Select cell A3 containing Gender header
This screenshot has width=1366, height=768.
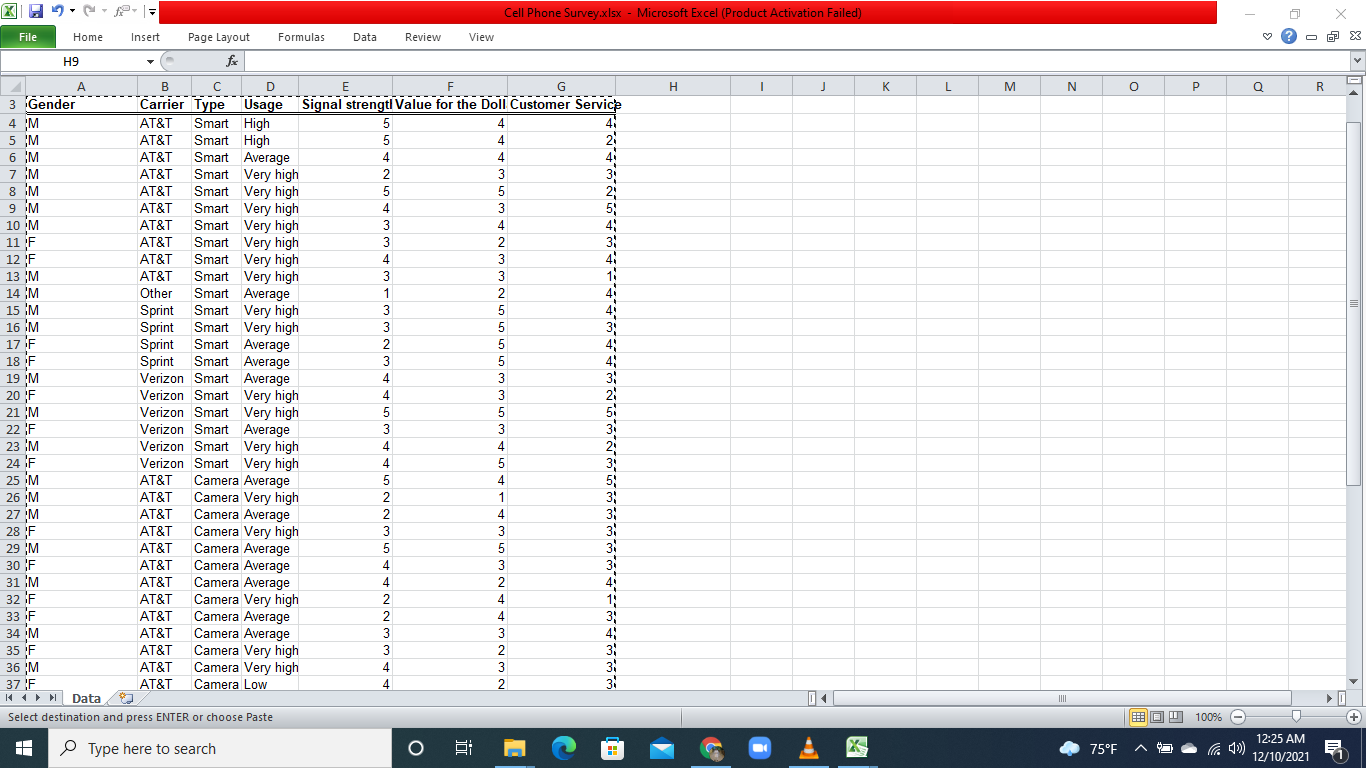[80, 104]
